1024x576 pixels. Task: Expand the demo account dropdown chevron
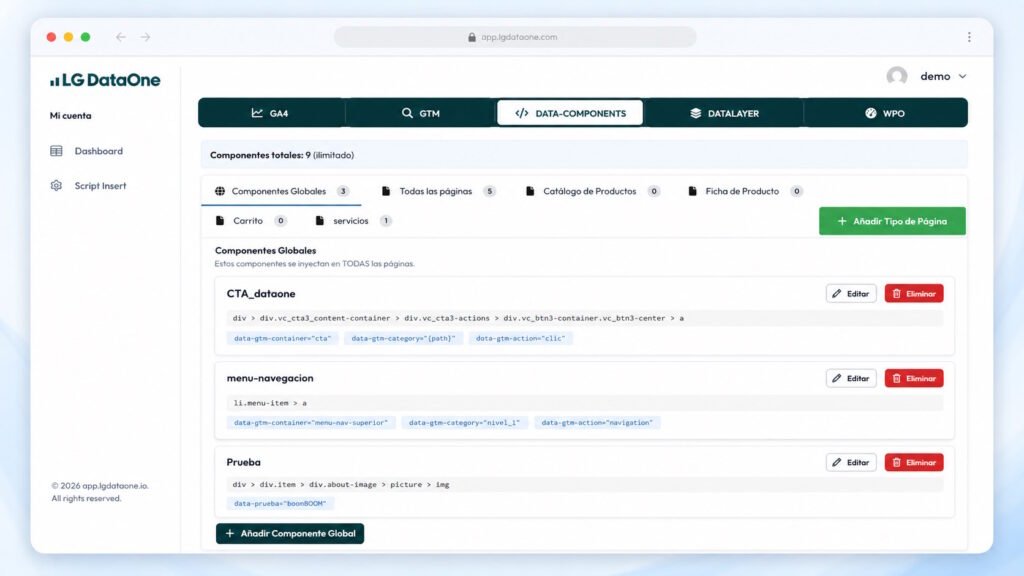coord(963,76)
